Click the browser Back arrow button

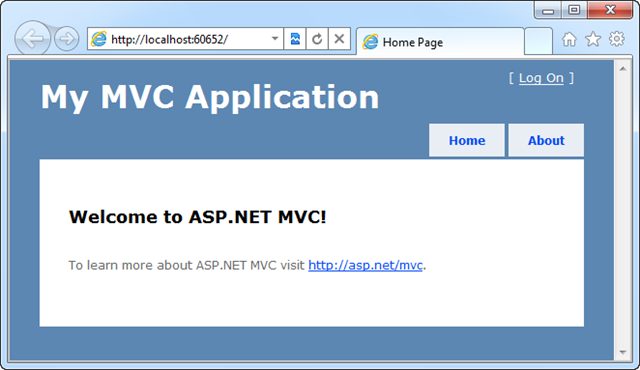[x=32, y=38]
